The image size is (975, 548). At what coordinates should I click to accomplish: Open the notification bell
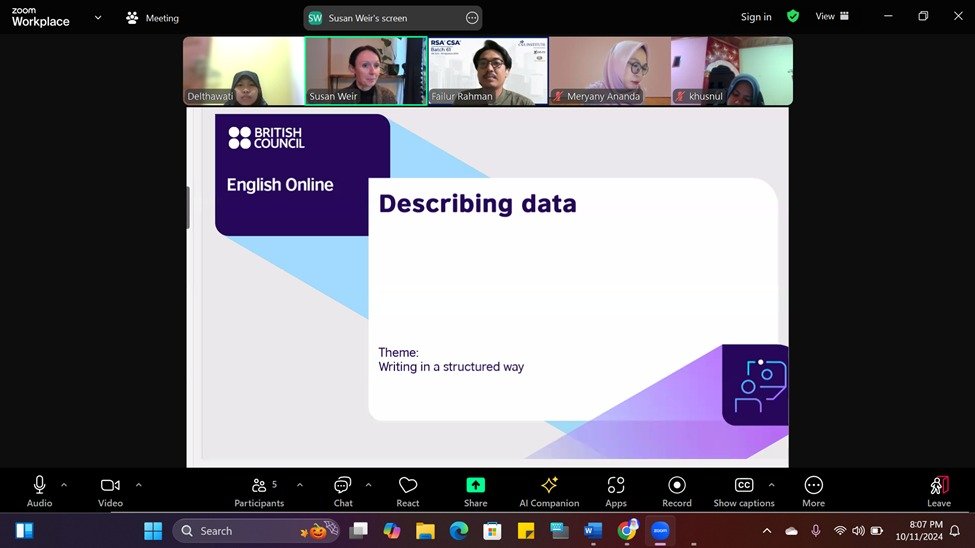954,531
